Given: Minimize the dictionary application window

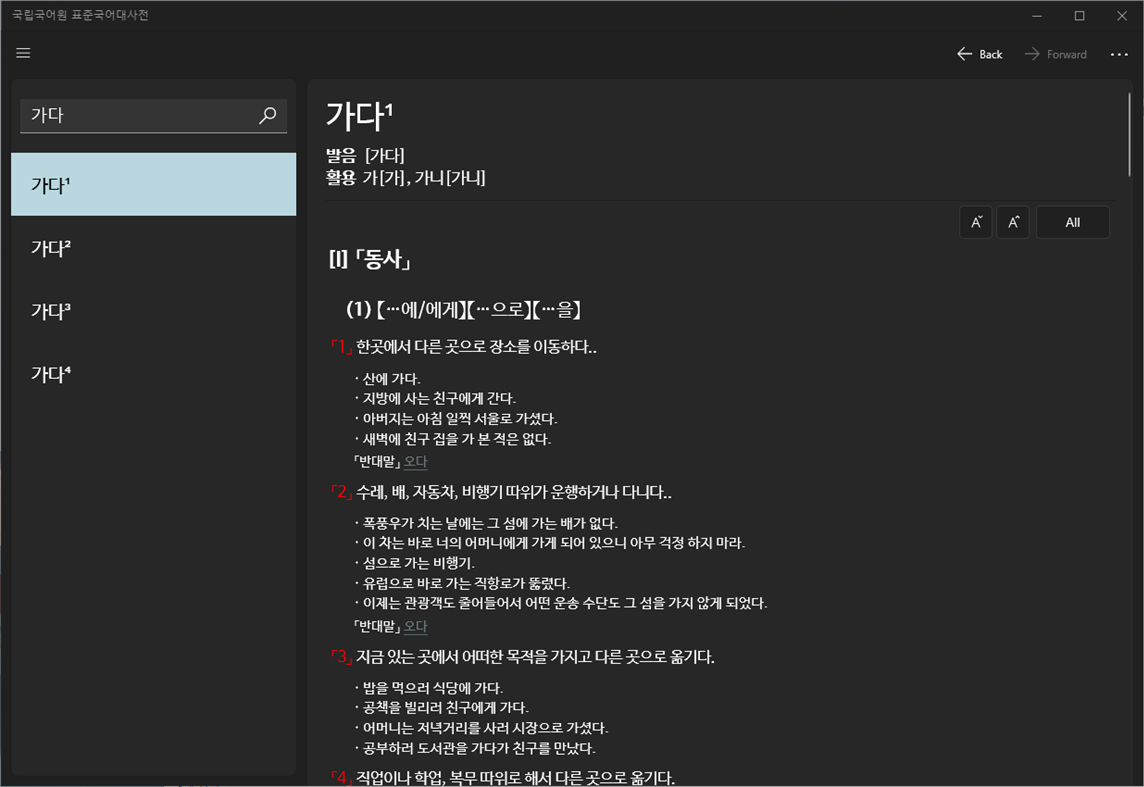Looking at the screenshot, I should coord(1036,15).
